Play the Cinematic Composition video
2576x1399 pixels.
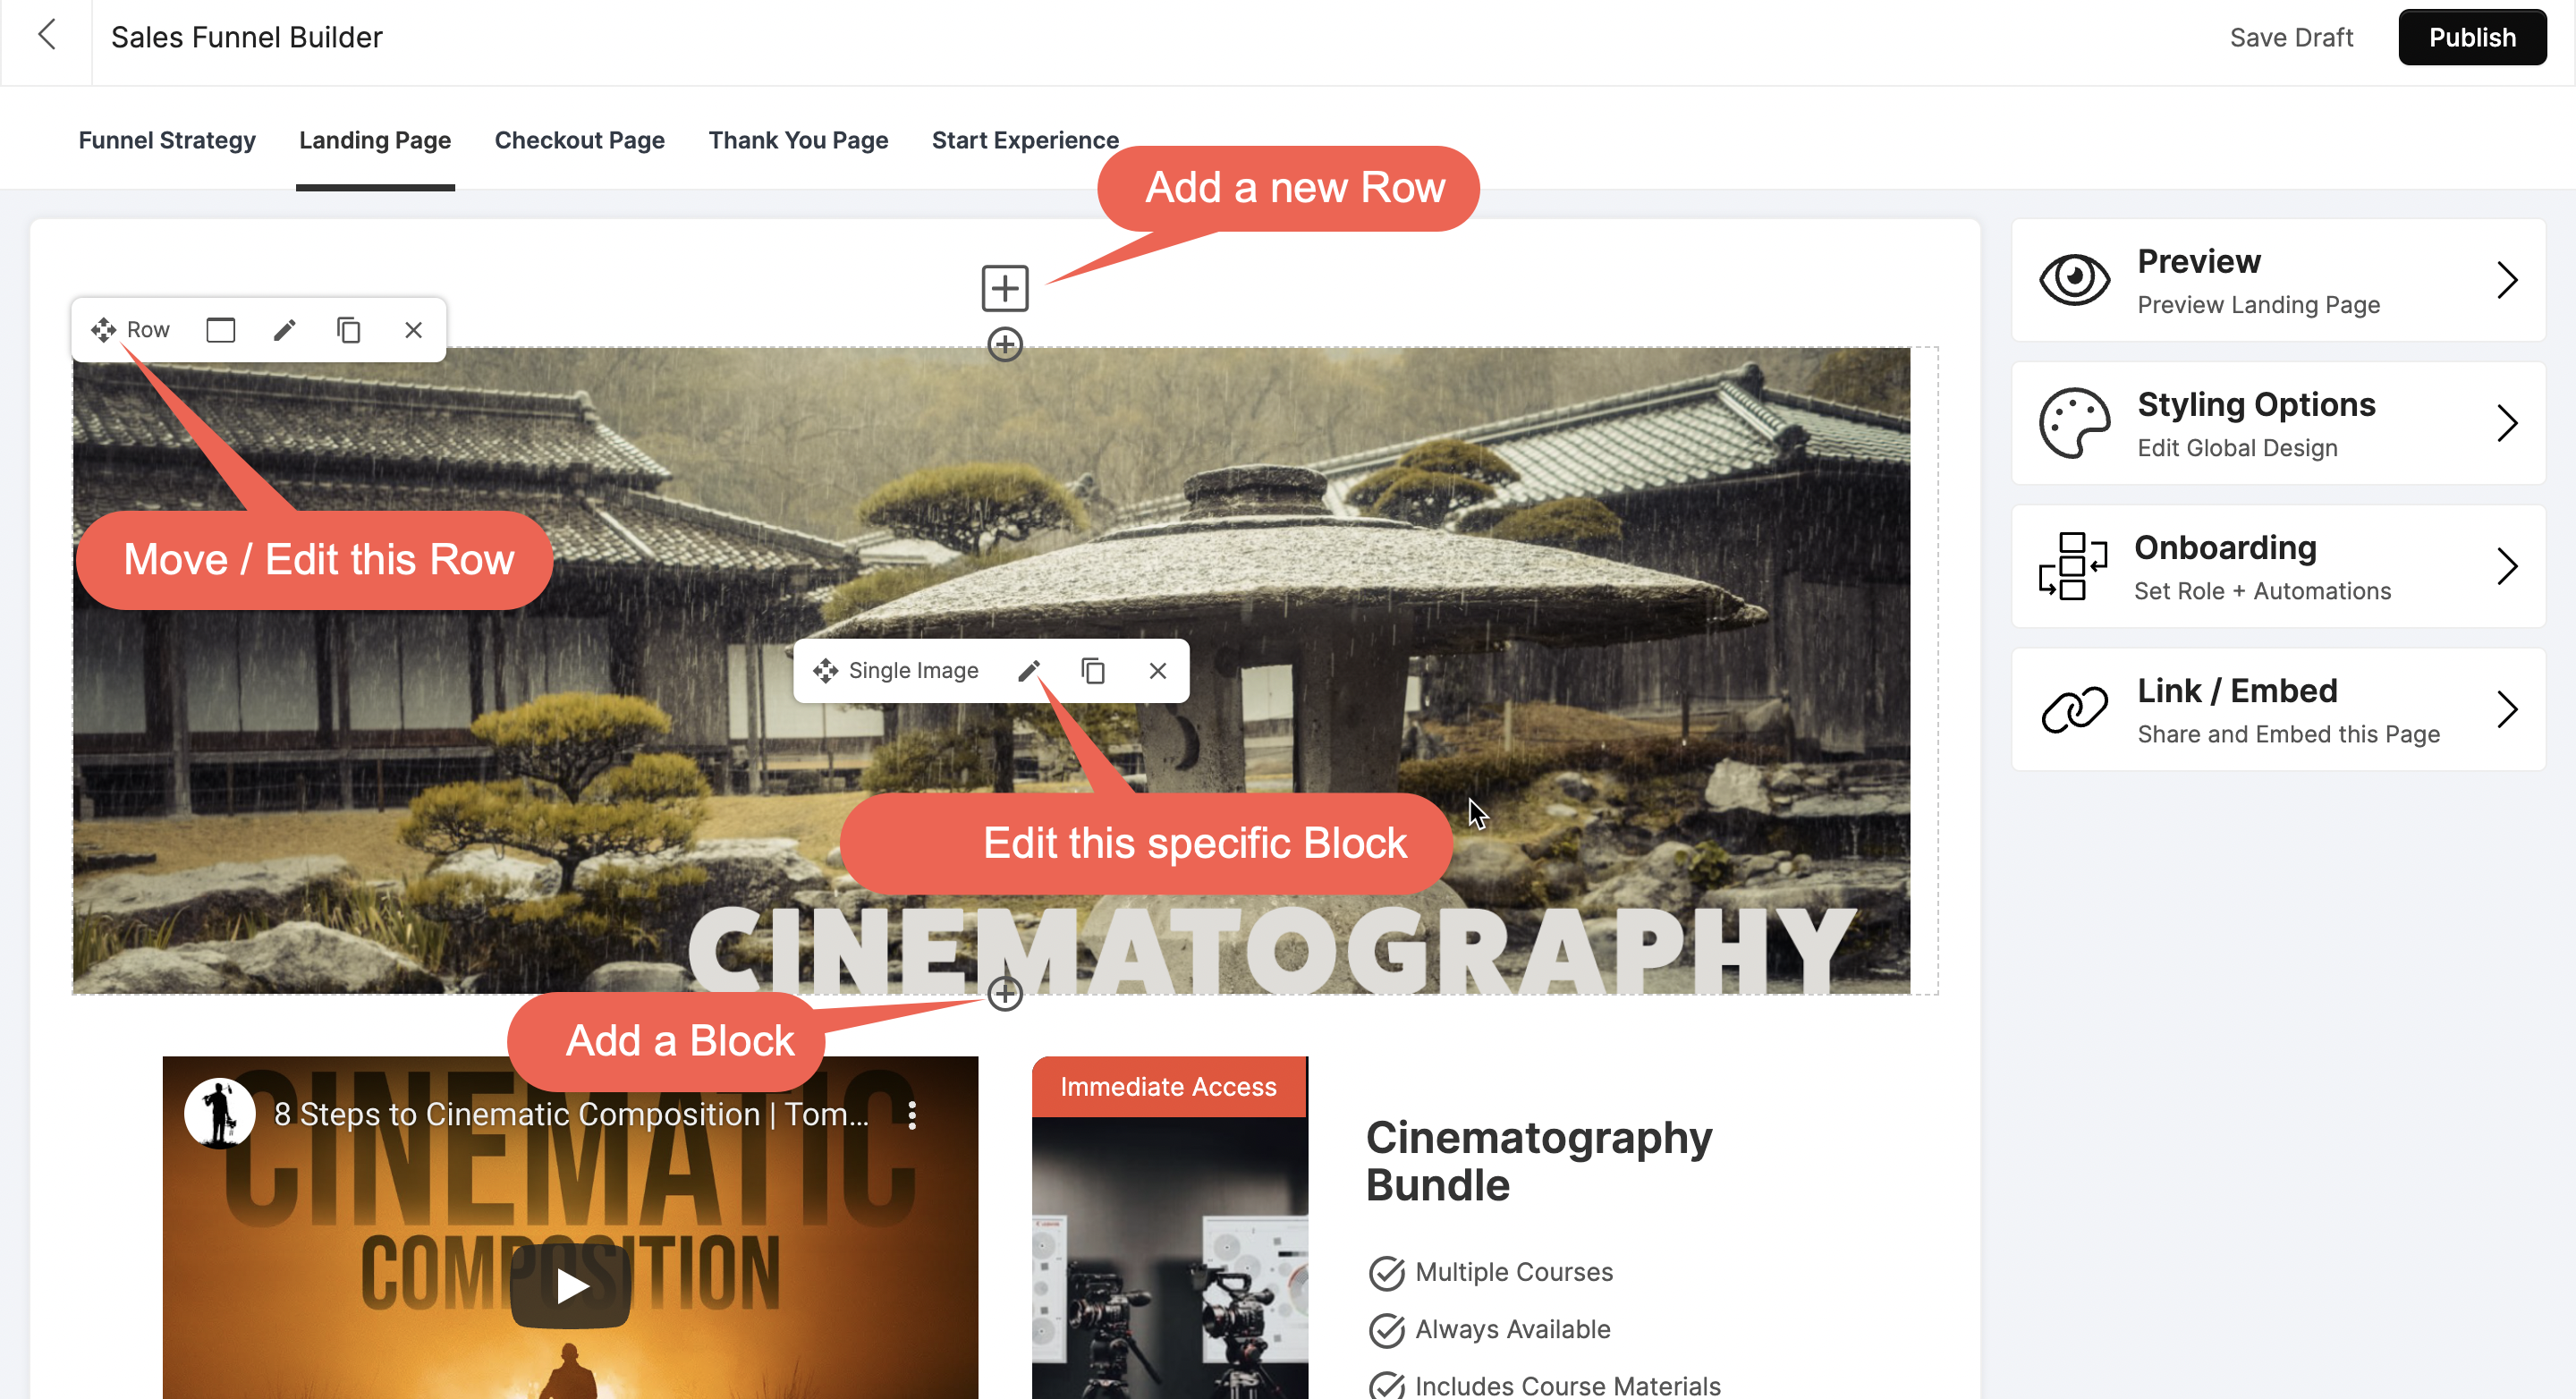[x=571, y=1285]
